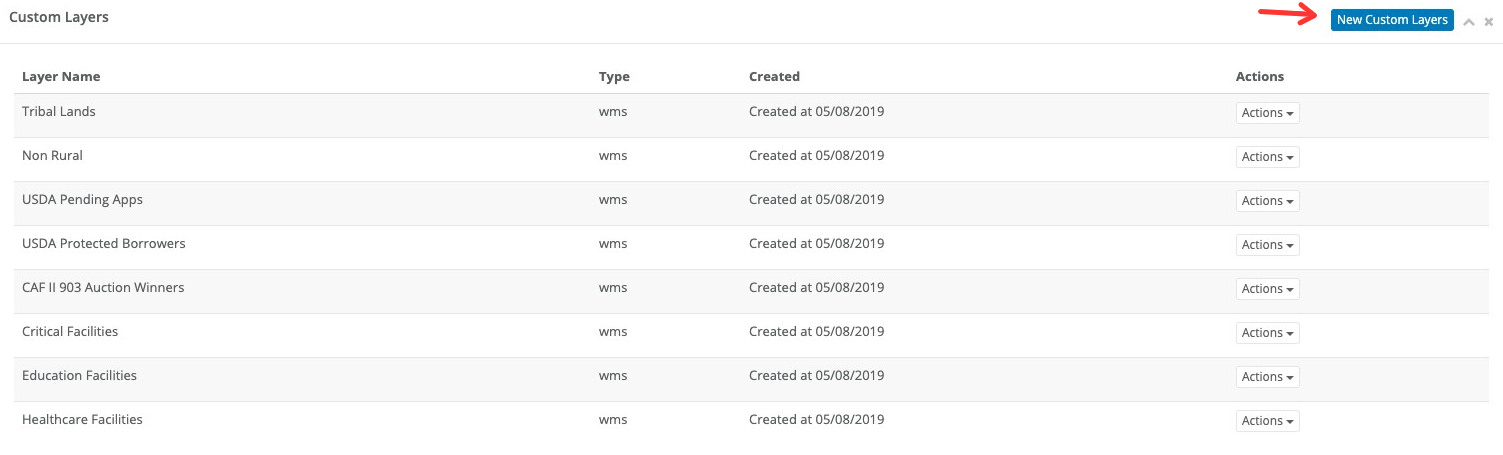Show Actions menu for Education Facilities
The width and height of the screenshot is (1503, 455).
[x=1267, y=377]
